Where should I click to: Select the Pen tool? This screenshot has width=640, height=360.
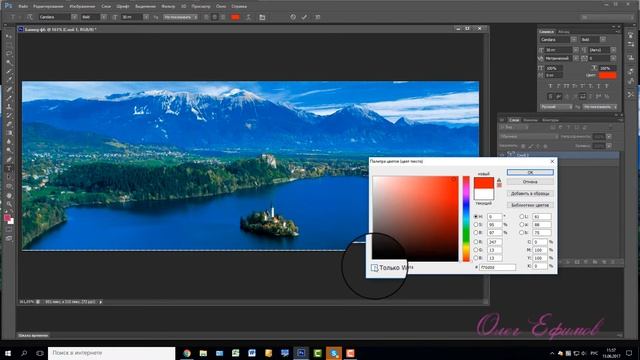click(x=9, y=160)
